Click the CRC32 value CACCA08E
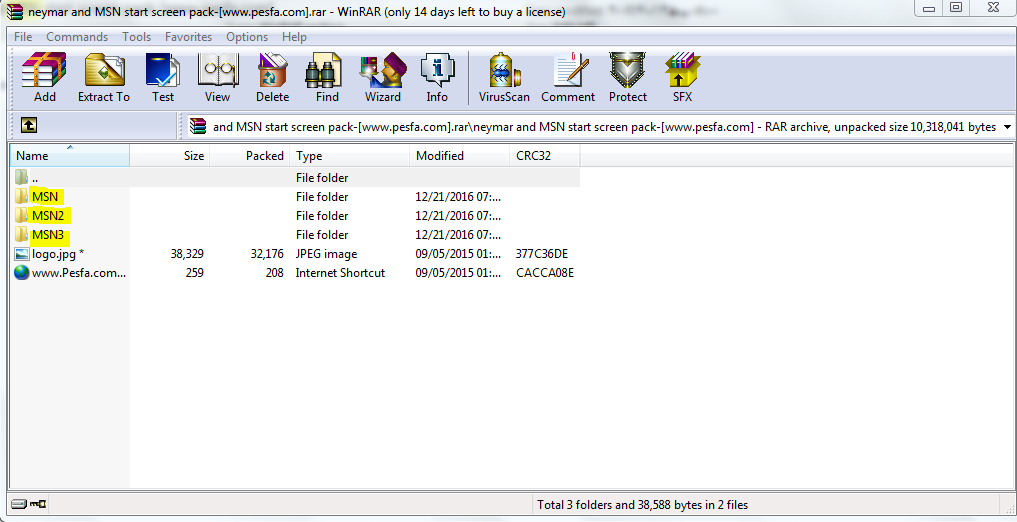This screenshot has height=522, width=1017. click(545, 272)
